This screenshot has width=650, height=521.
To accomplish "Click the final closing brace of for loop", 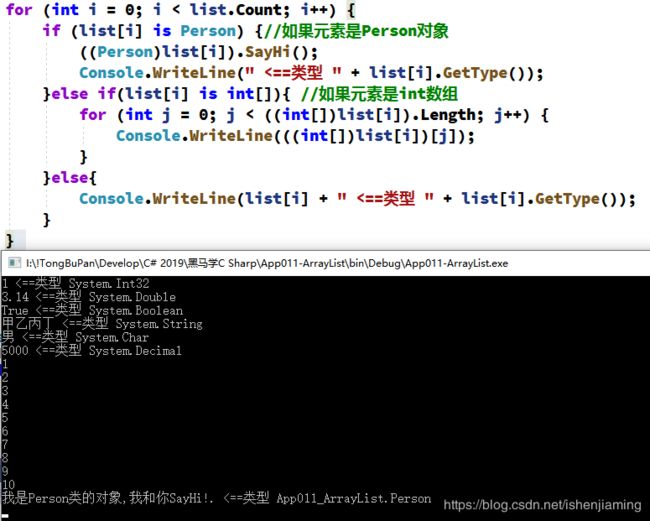I will [10, 241].
